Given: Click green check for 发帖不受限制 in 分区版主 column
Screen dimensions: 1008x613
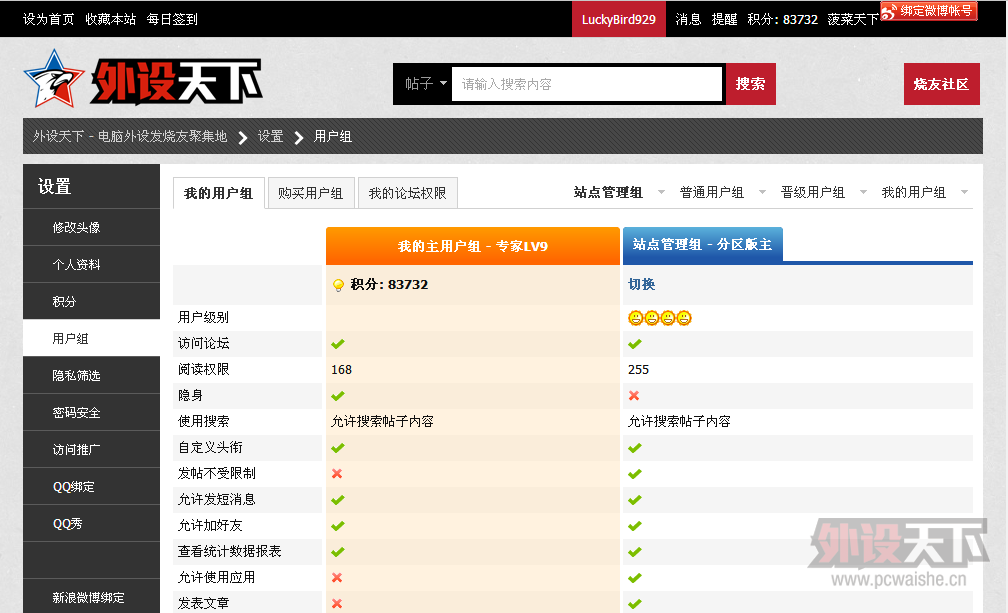Looking at the screenshot, I should (x=635, y=474).
